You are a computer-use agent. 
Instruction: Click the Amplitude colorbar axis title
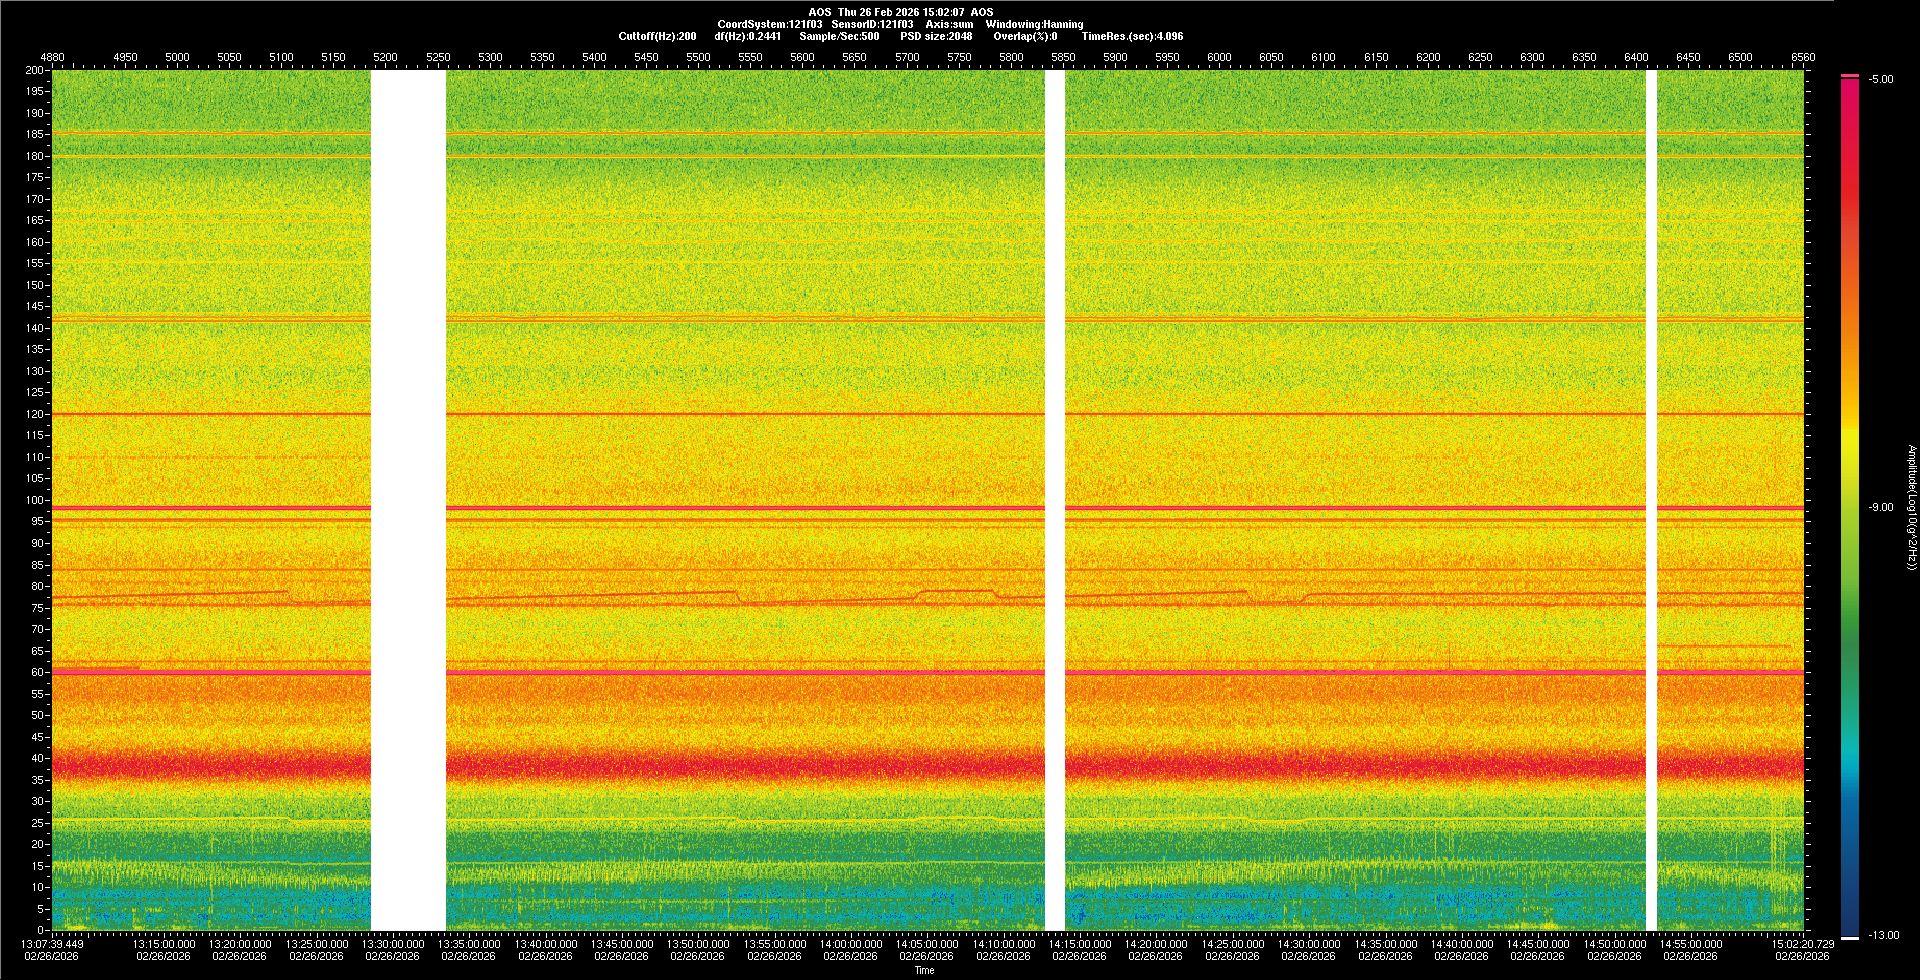(x=1911, y=507)
